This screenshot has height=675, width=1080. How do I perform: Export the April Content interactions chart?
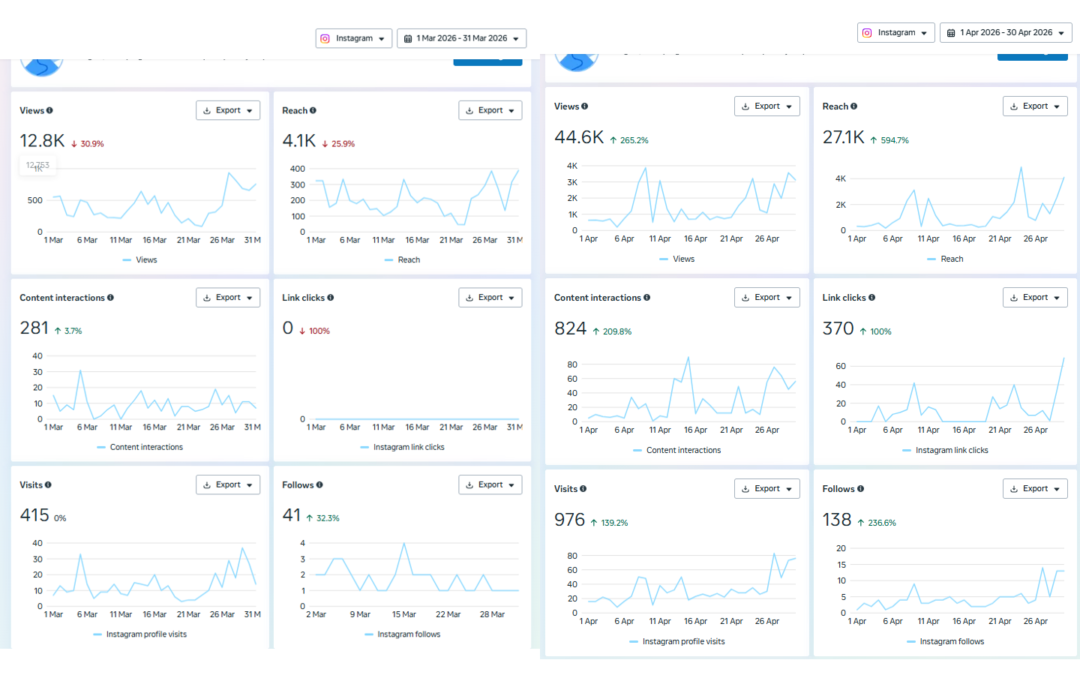(x=767, y=298)
